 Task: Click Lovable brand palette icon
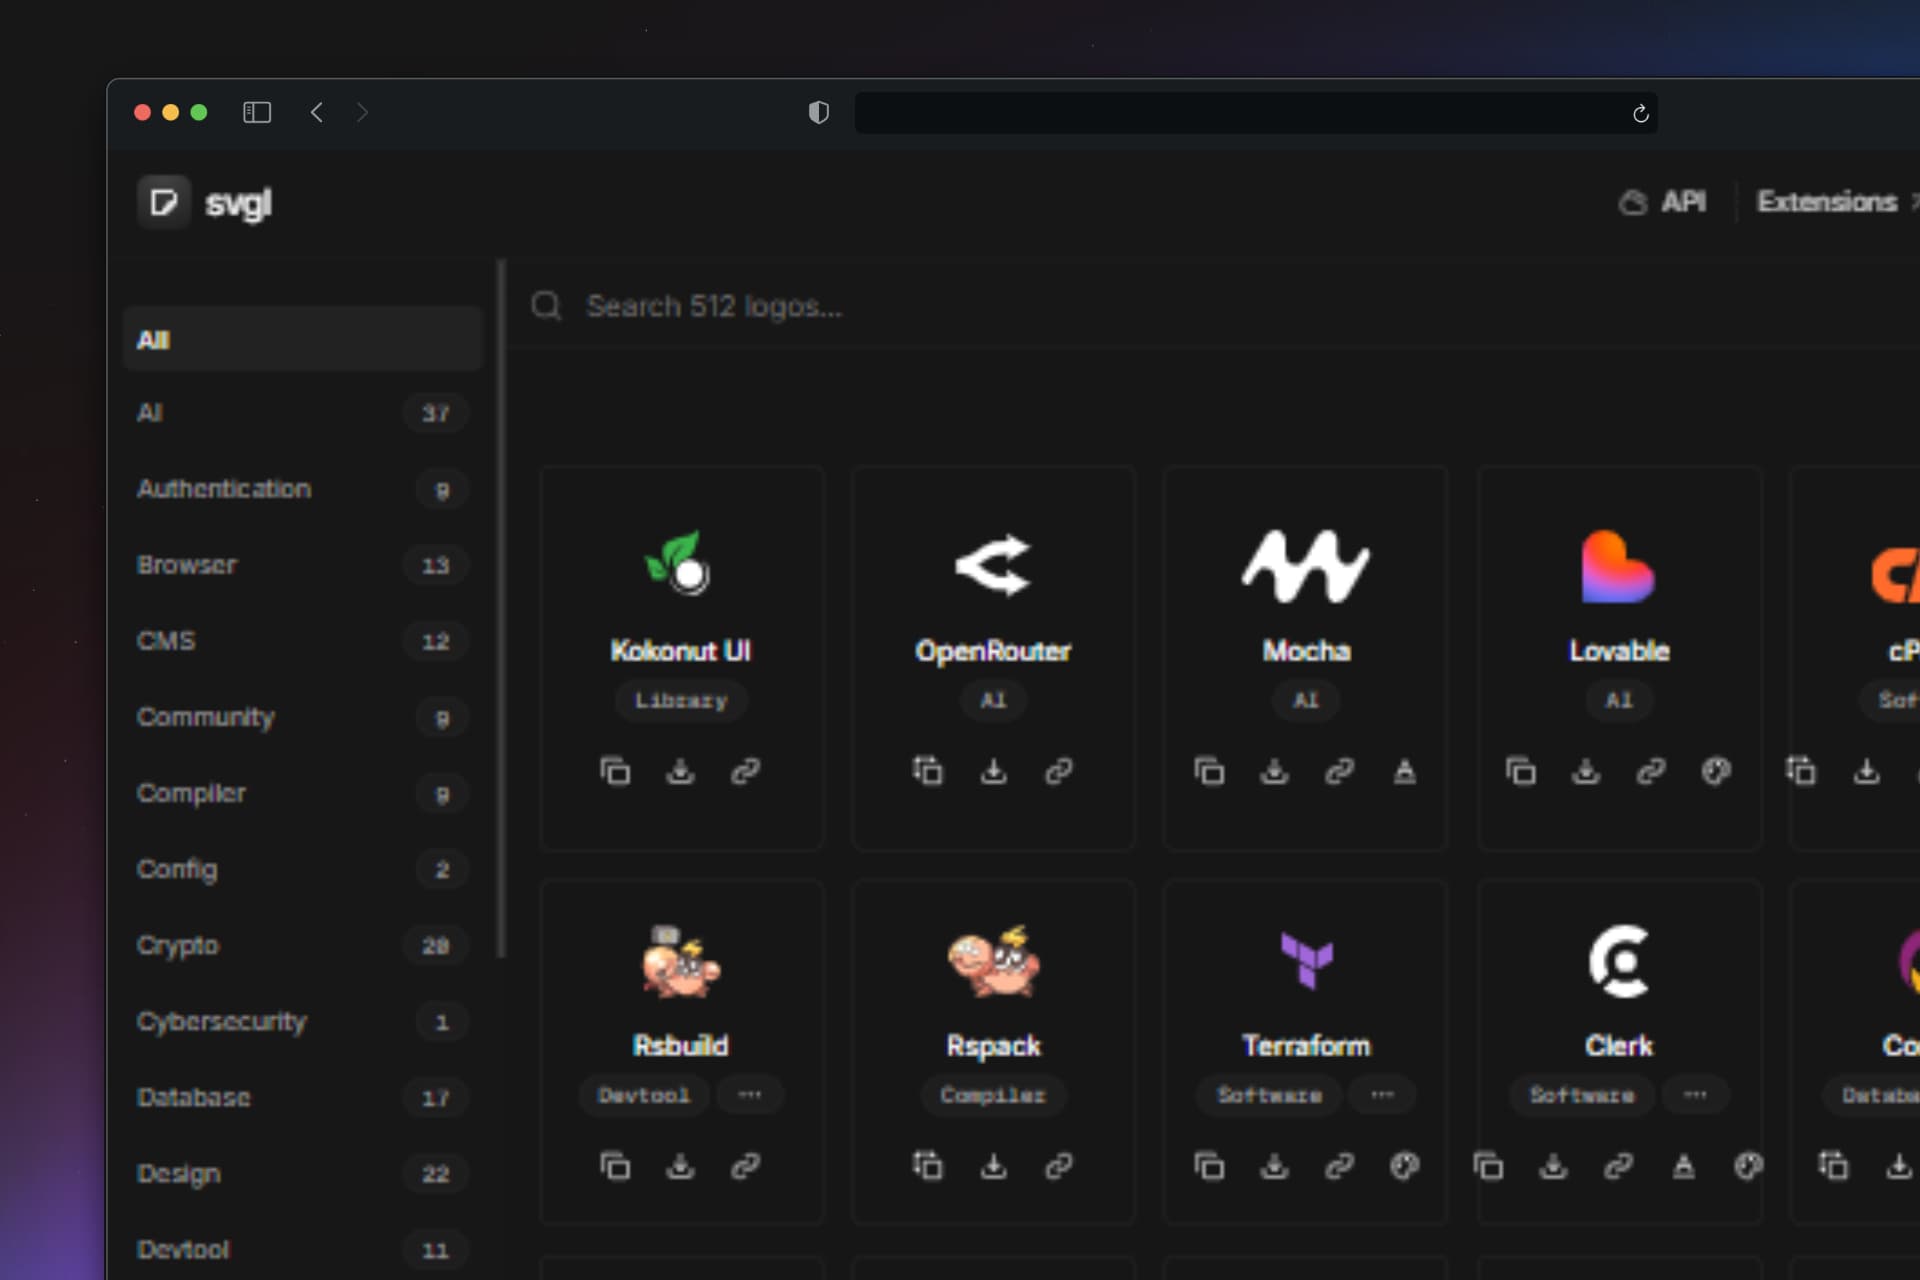click(x=1716, y=771)
